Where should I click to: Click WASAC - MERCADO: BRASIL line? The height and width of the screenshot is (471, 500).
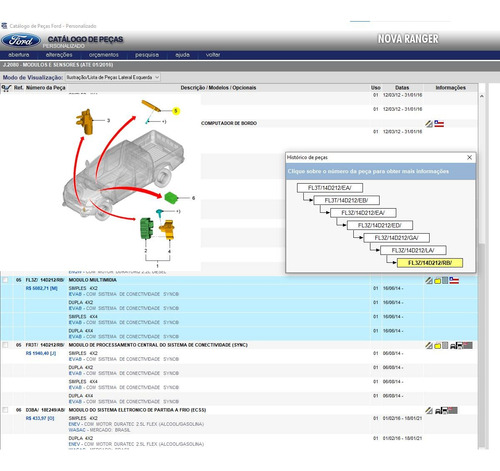[x=100, y=430]
